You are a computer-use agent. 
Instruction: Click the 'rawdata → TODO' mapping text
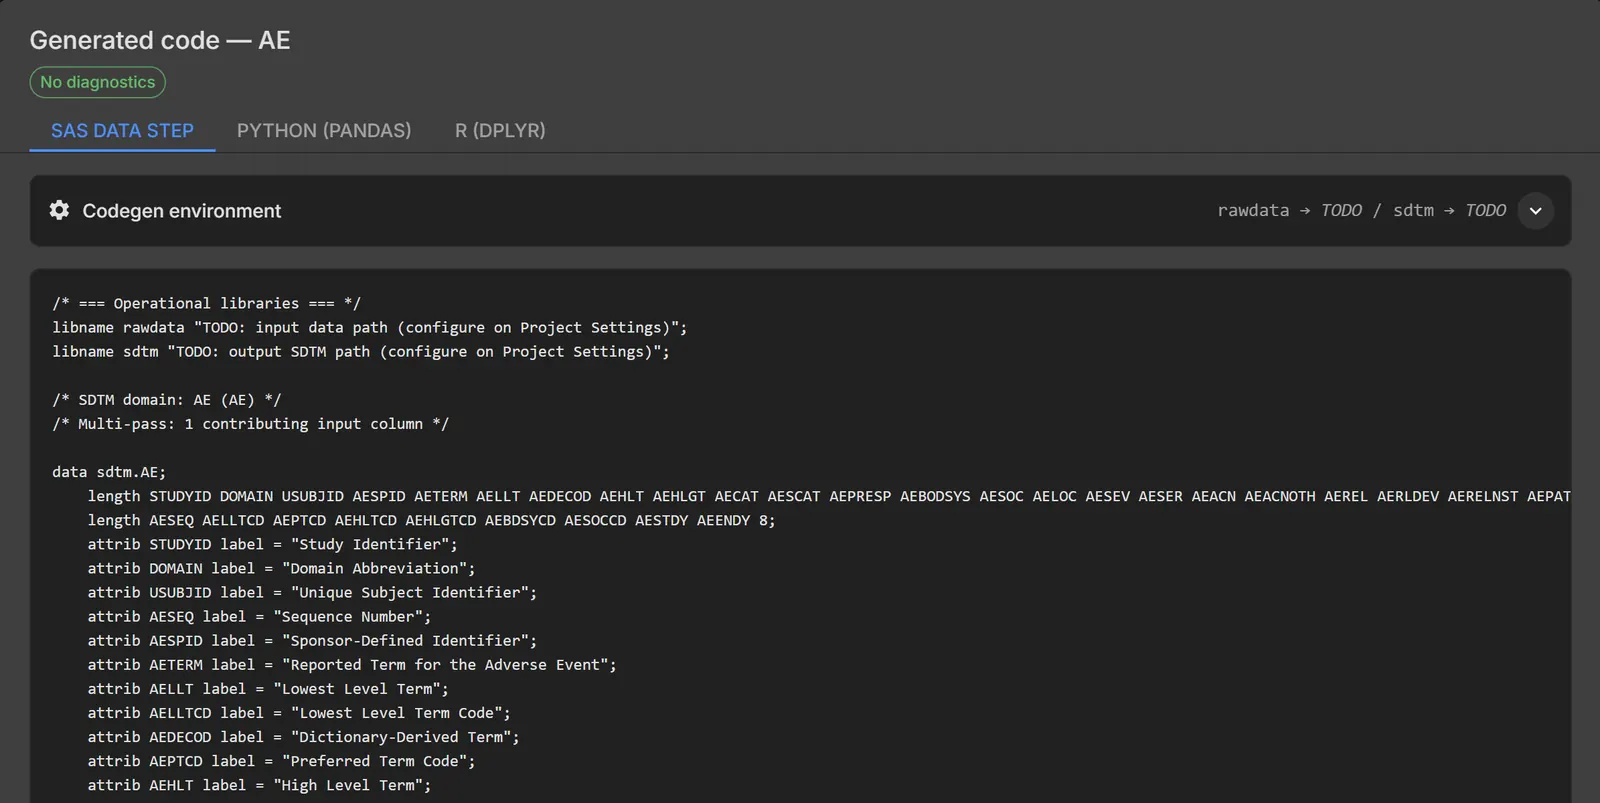pyautogui.click(x=1289, y=210)
